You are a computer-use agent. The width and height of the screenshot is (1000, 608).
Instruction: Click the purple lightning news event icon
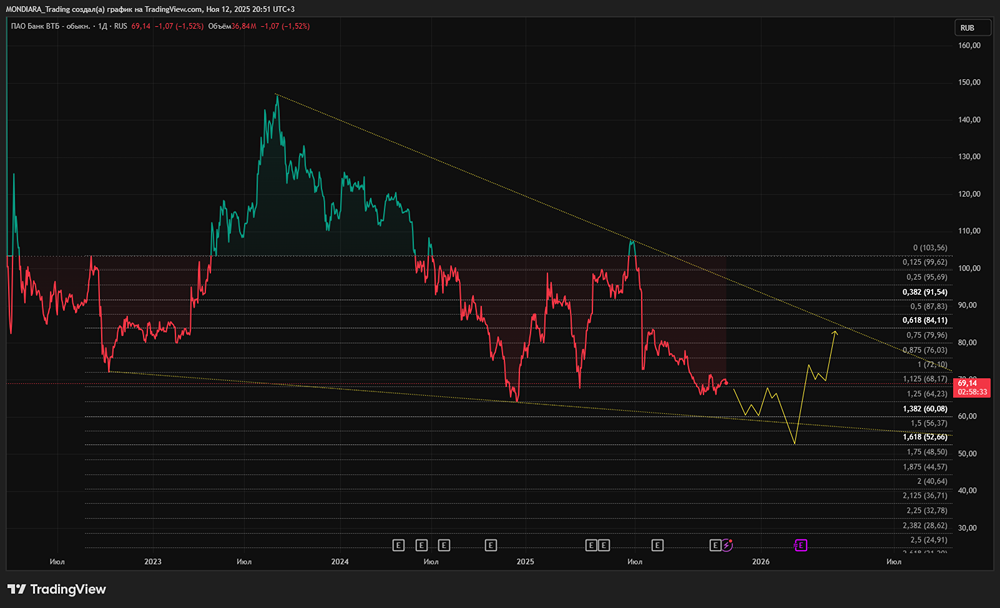click(x=727, y=545)
